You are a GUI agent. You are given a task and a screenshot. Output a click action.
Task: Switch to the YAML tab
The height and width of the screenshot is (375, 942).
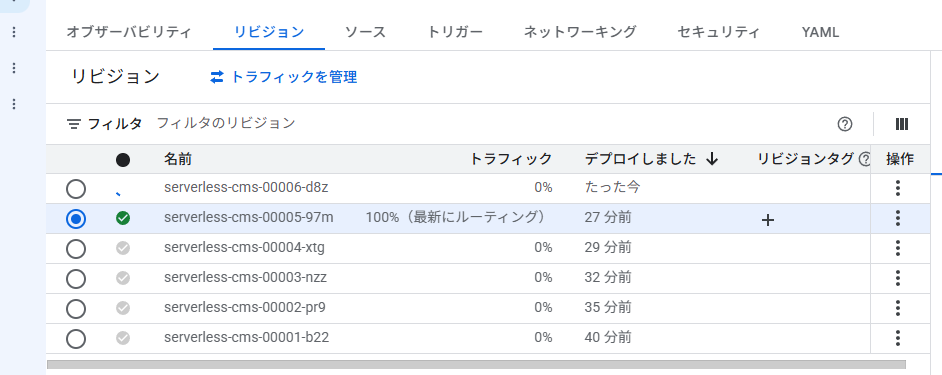click(820, 32)
